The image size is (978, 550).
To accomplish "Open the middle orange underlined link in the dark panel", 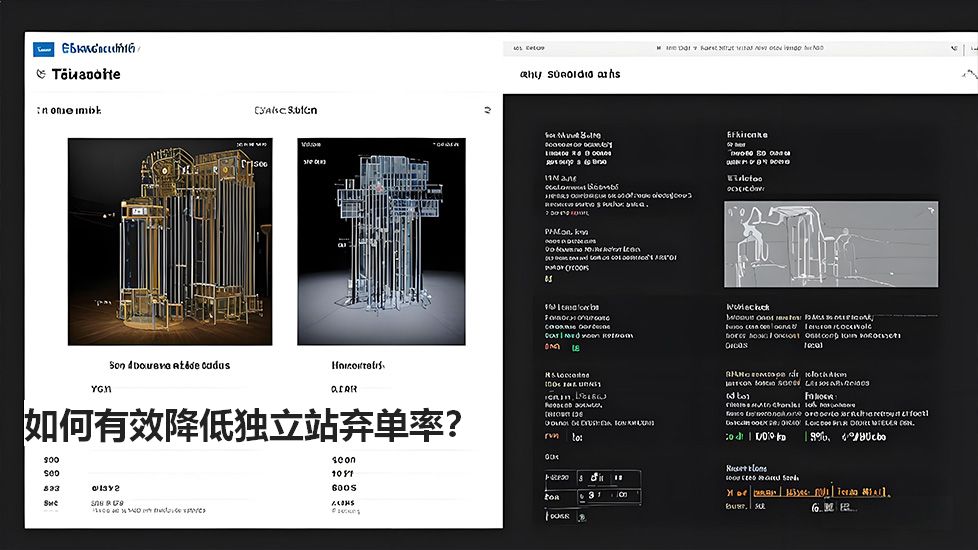I will (x=807, y=492).
